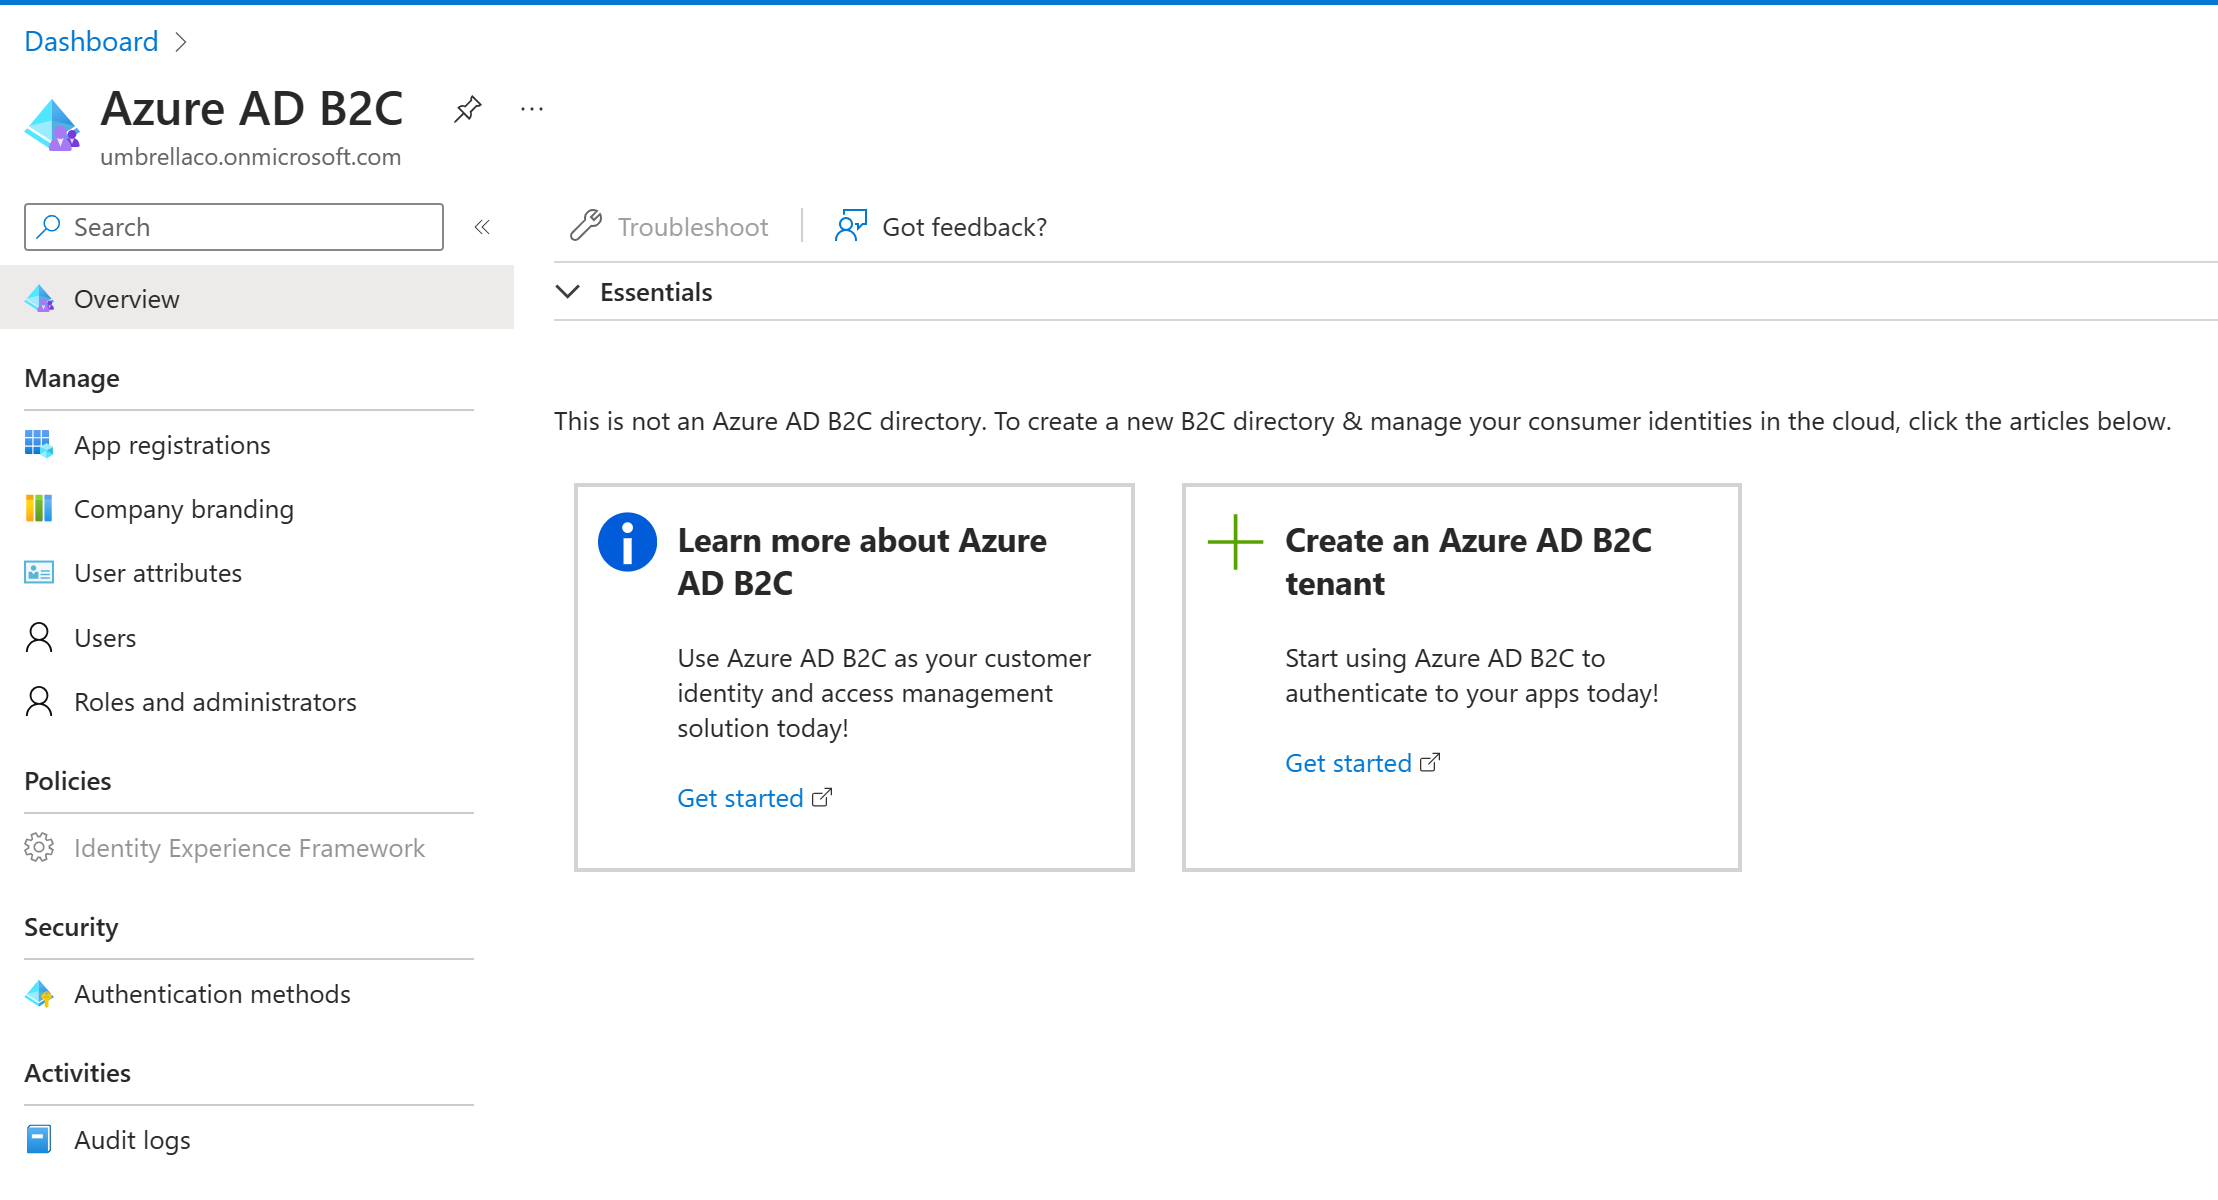Click Get started under Create tenant card

point(1349,763)
